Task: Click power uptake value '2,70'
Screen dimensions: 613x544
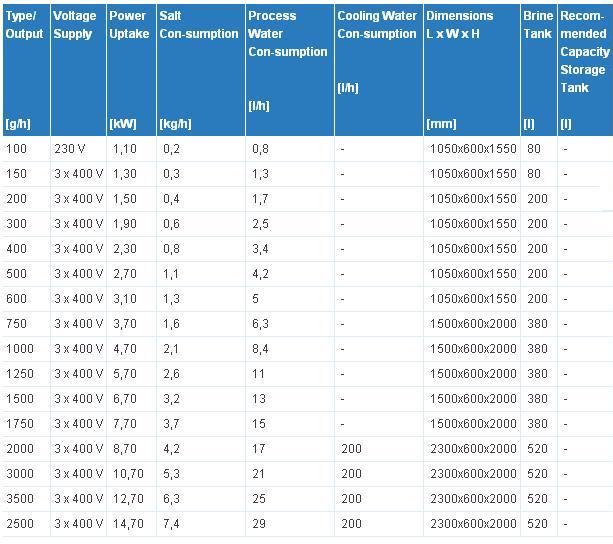Action: tap(125, 274)
